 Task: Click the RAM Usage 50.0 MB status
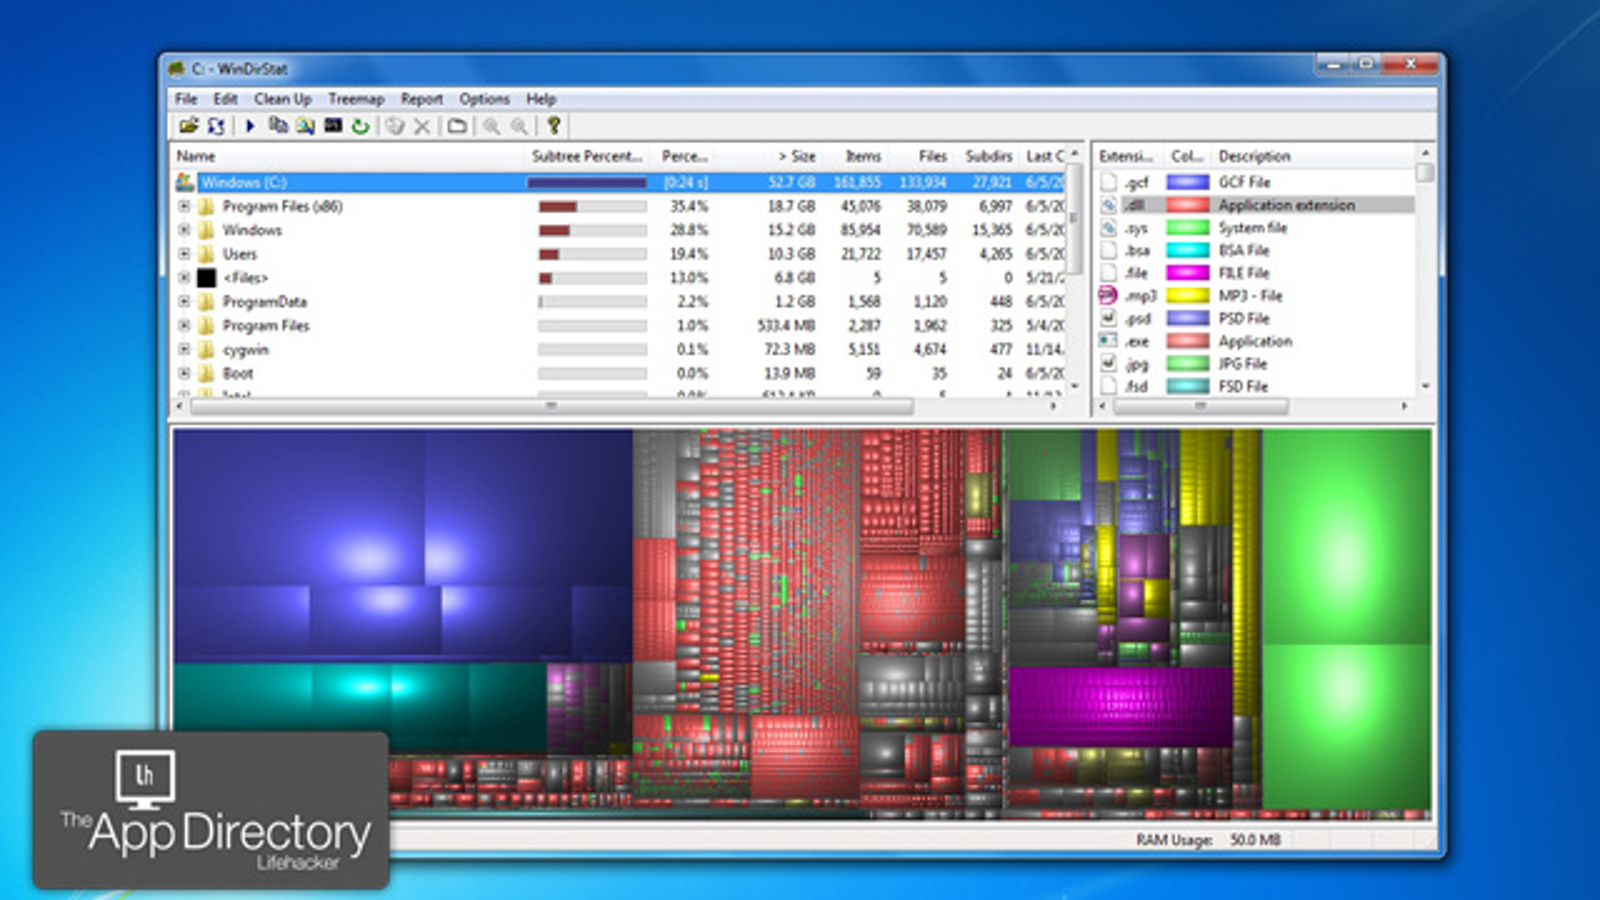click(1208, 840)
